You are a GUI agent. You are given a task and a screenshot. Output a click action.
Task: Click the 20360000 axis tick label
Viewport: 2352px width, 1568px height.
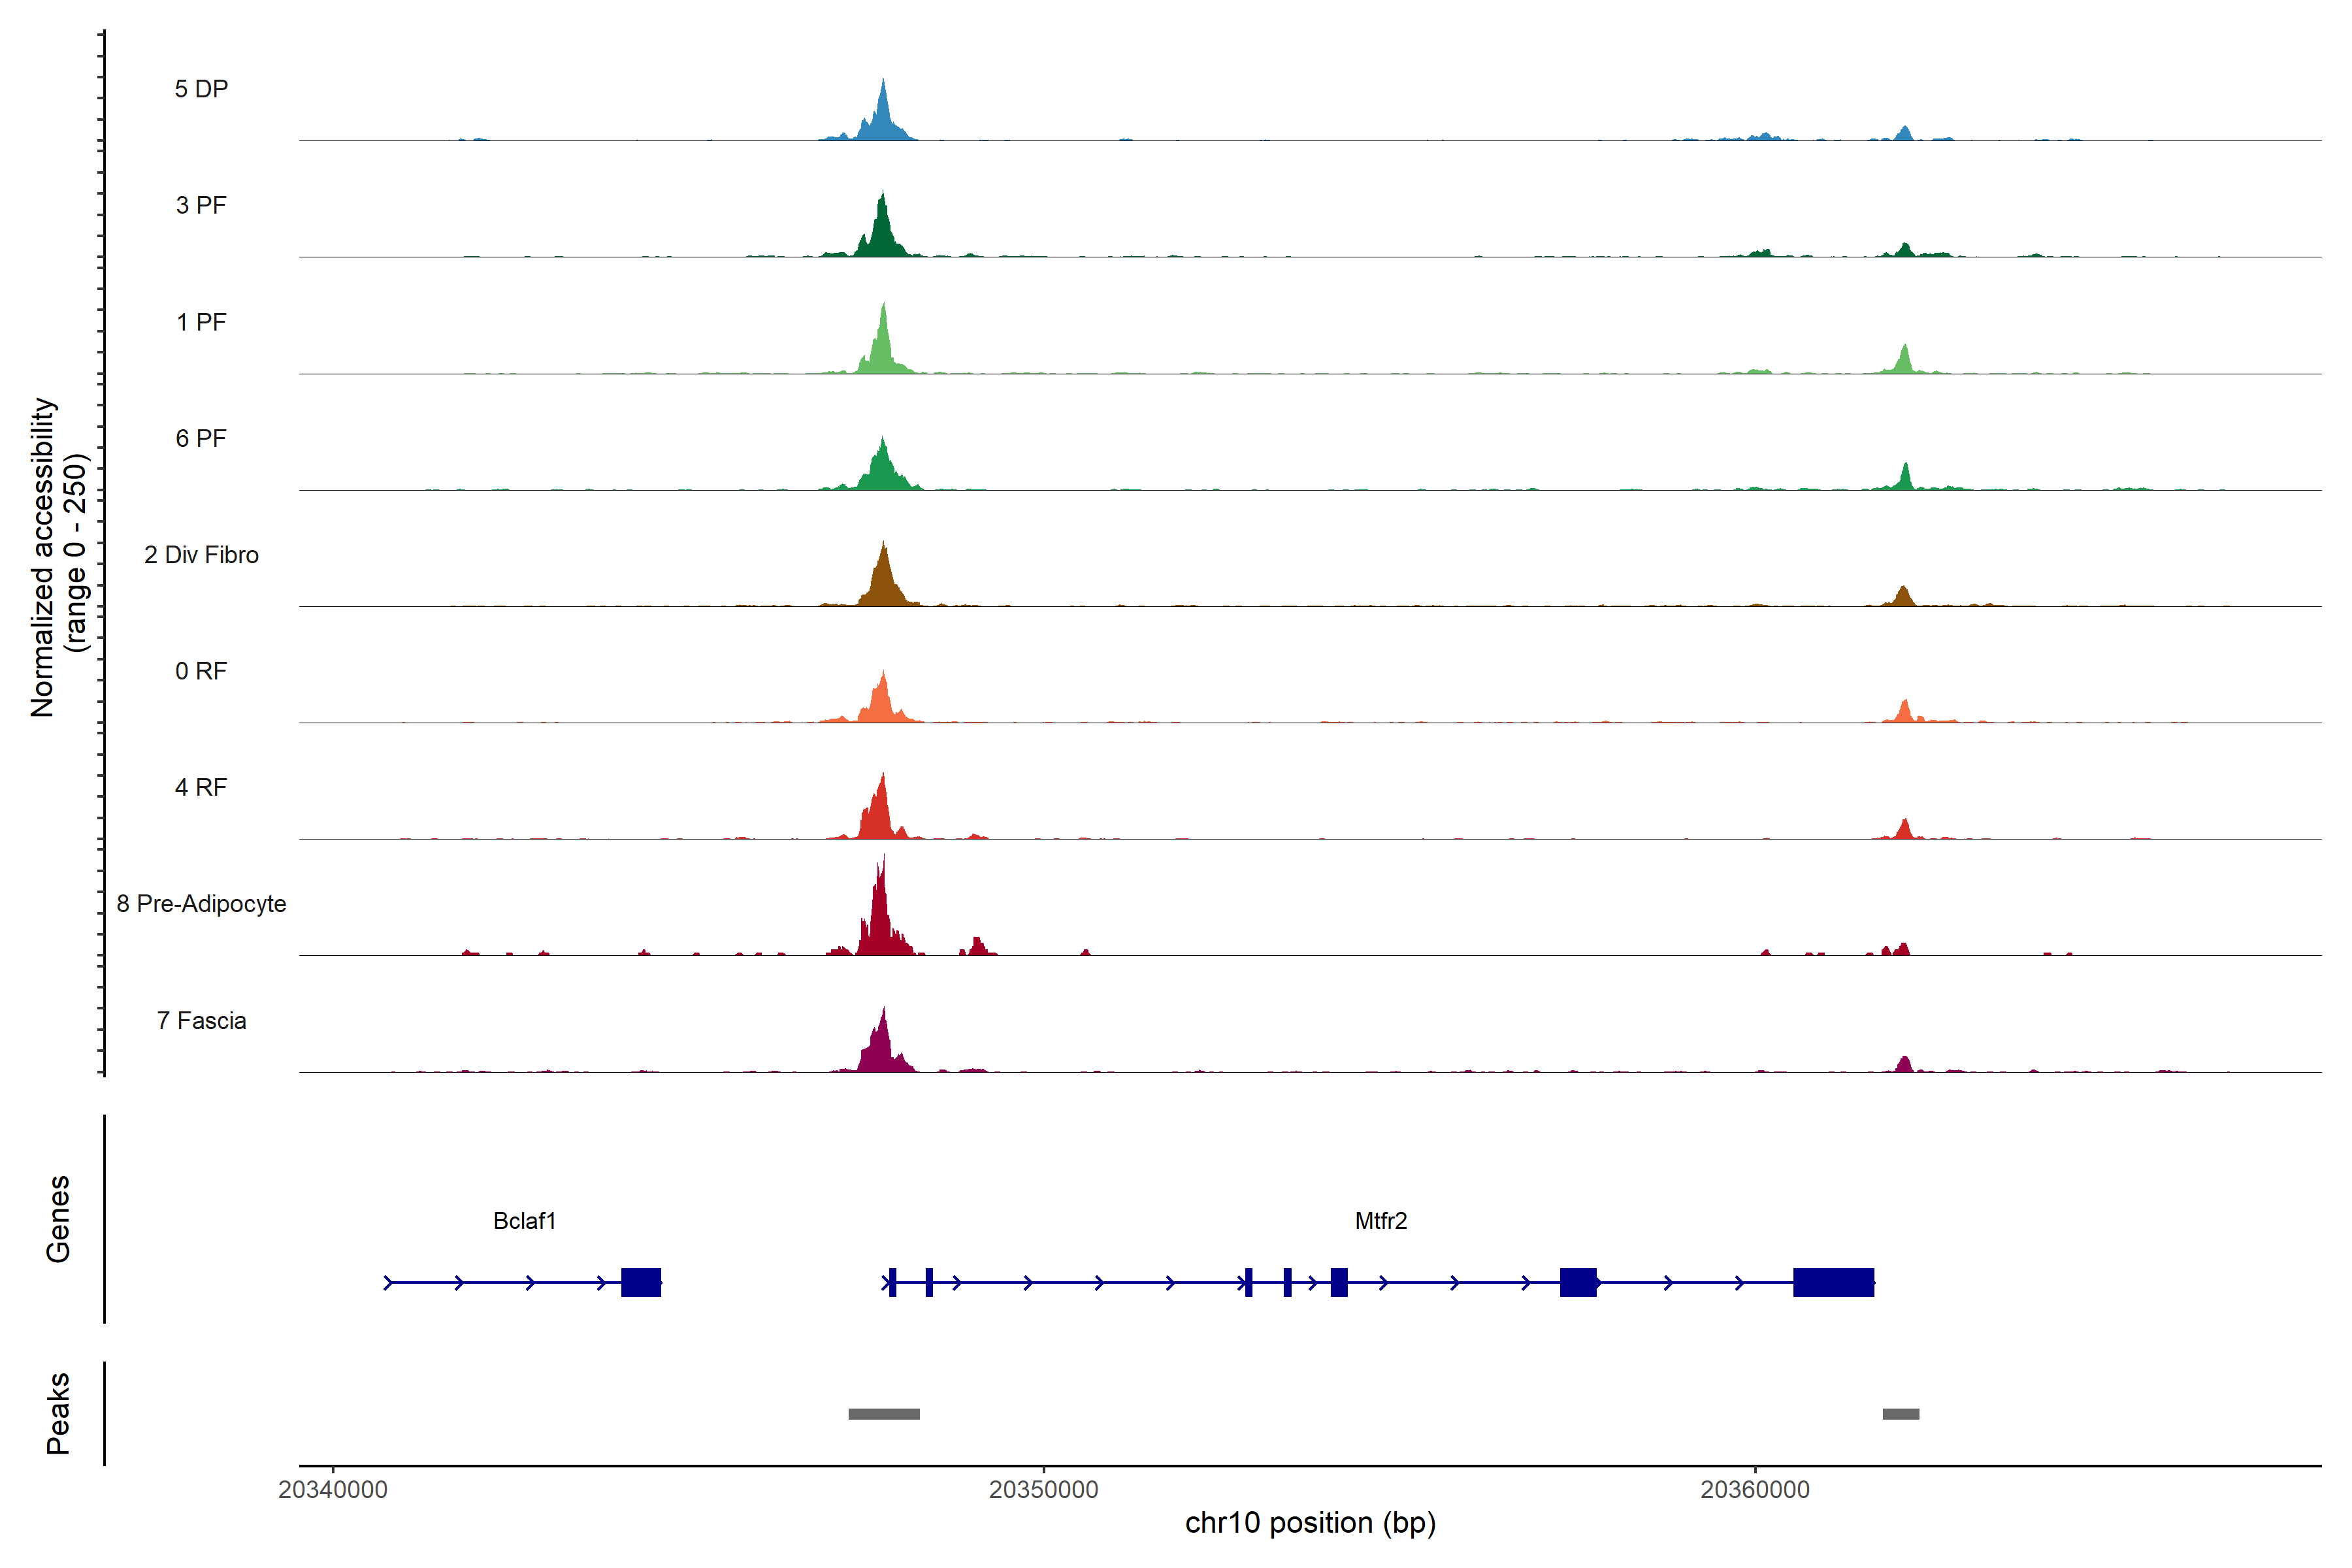pyautogui.click(x=1754, y=1490)
